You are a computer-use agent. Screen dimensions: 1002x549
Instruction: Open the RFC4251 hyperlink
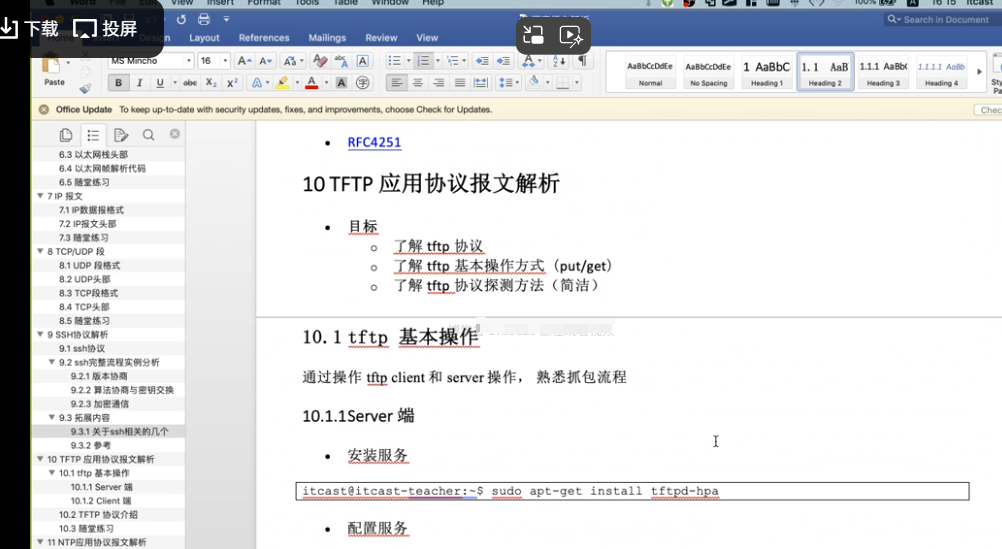[374, 142]
